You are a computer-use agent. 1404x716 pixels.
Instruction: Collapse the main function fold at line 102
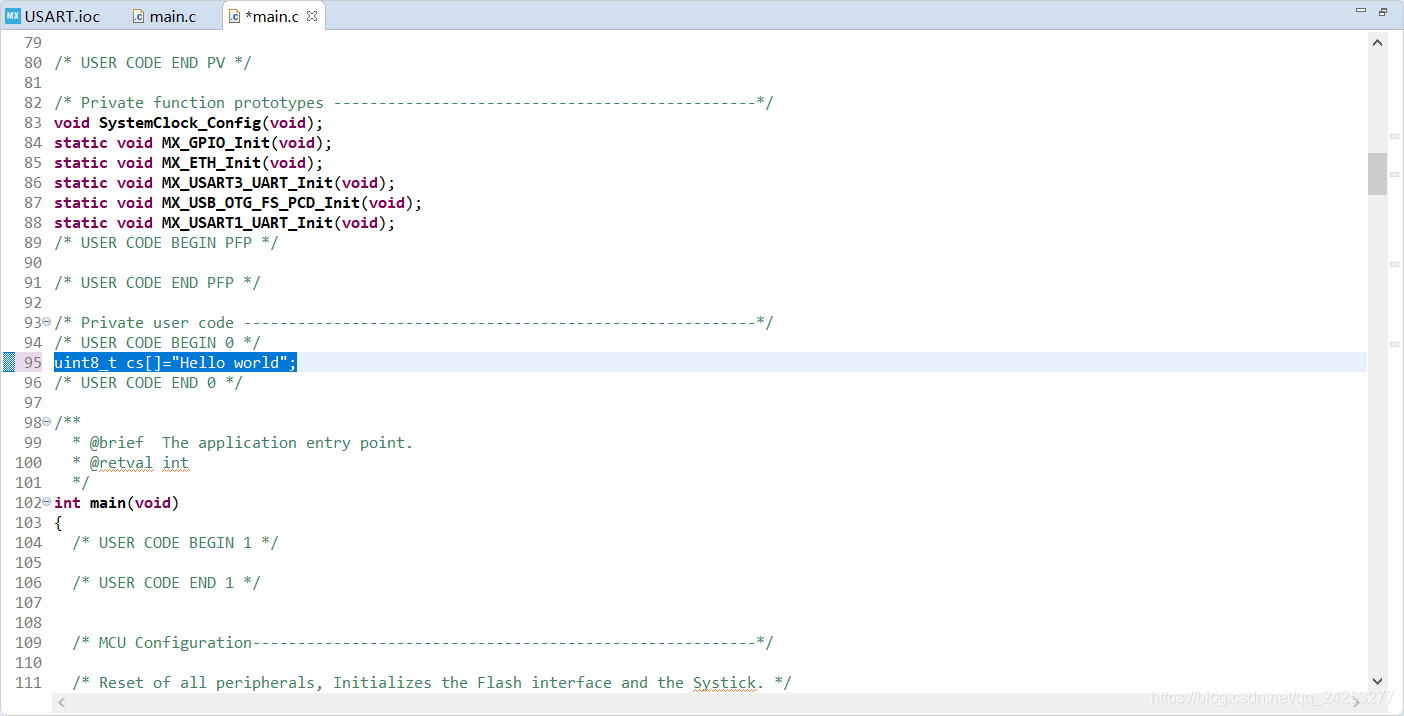(x=47, y=502)
